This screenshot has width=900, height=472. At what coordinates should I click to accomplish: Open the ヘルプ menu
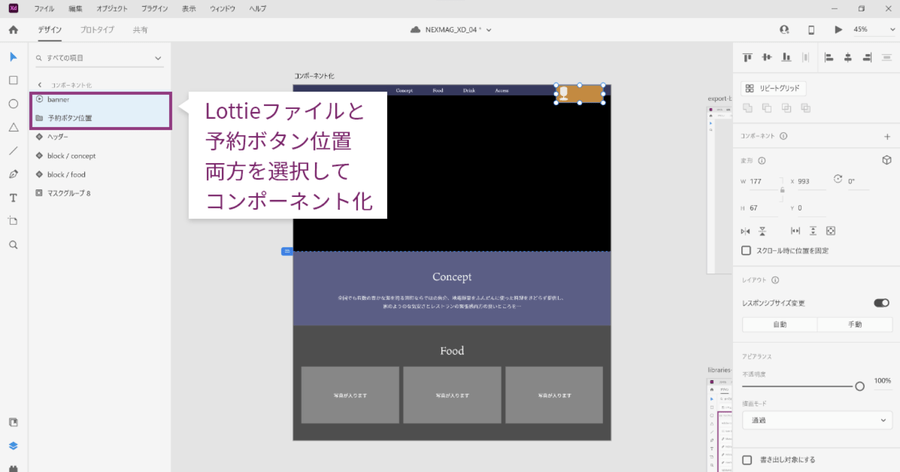coord(258,9)
